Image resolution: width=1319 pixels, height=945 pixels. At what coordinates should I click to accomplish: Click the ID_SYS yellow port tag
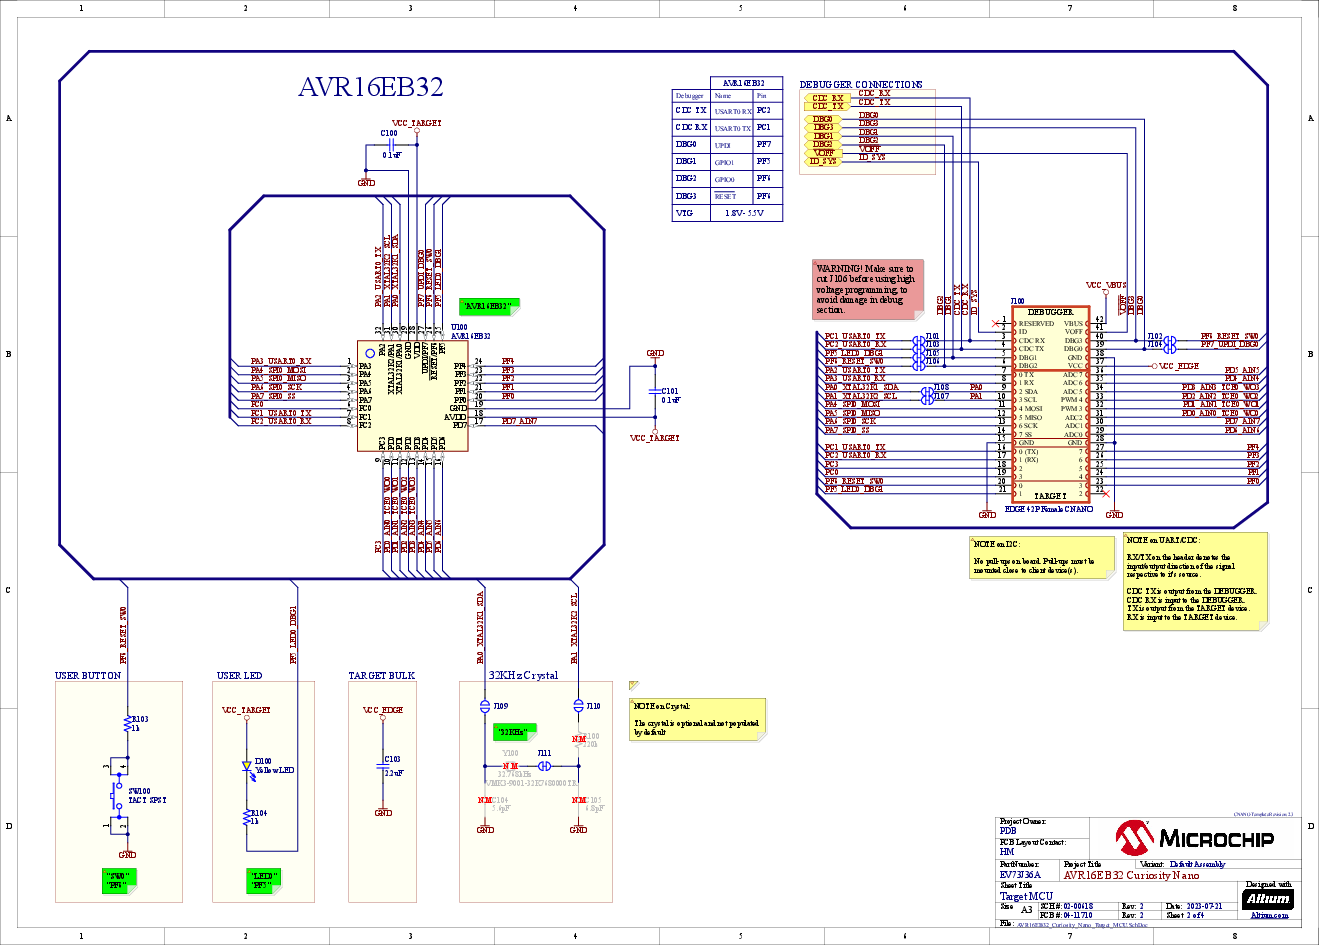pos(823,161)
